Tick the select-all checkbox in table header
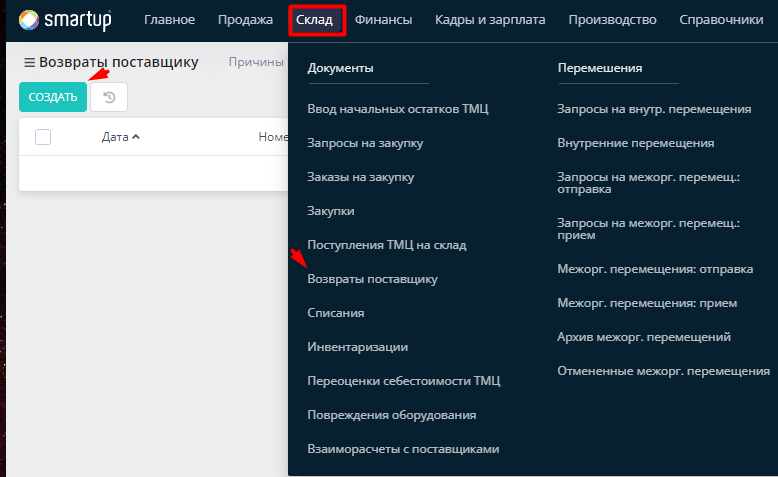This screenshot has width=778, height=477. [43, 137]
